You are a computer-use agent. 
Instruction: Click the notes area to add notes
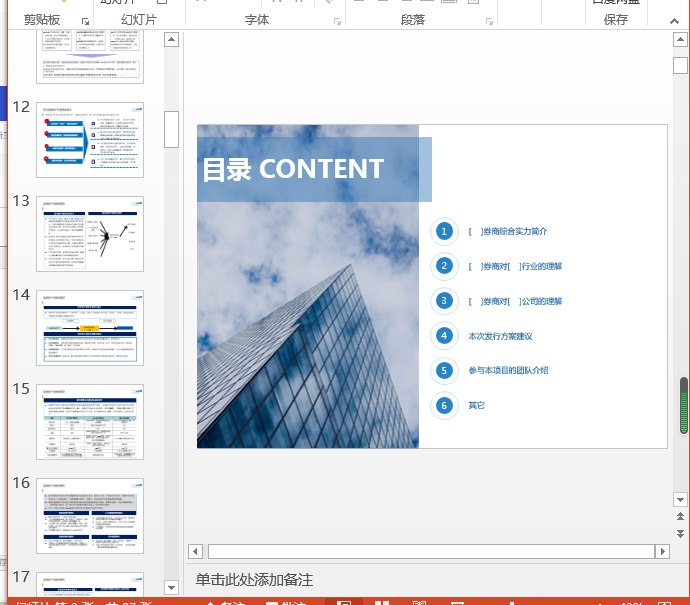pos(254,580)
